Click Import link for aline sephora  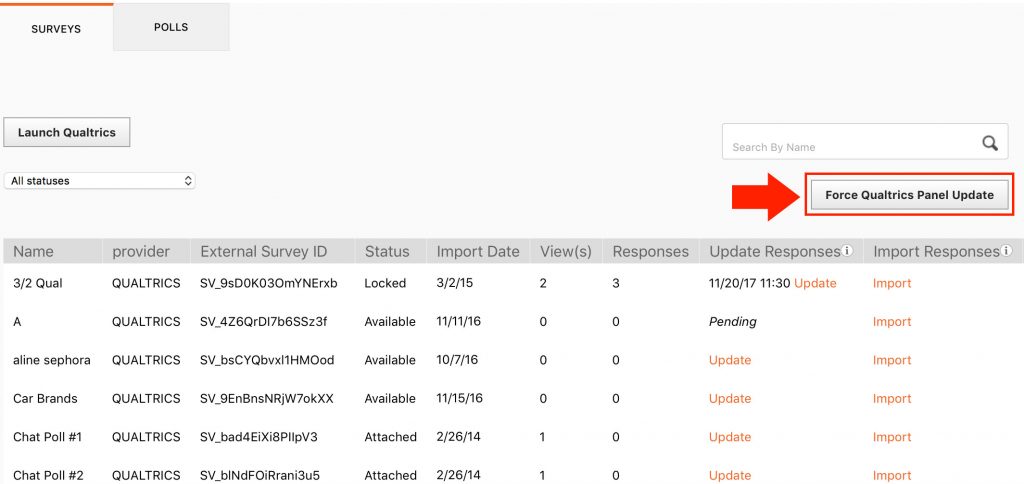pos(892,361)
